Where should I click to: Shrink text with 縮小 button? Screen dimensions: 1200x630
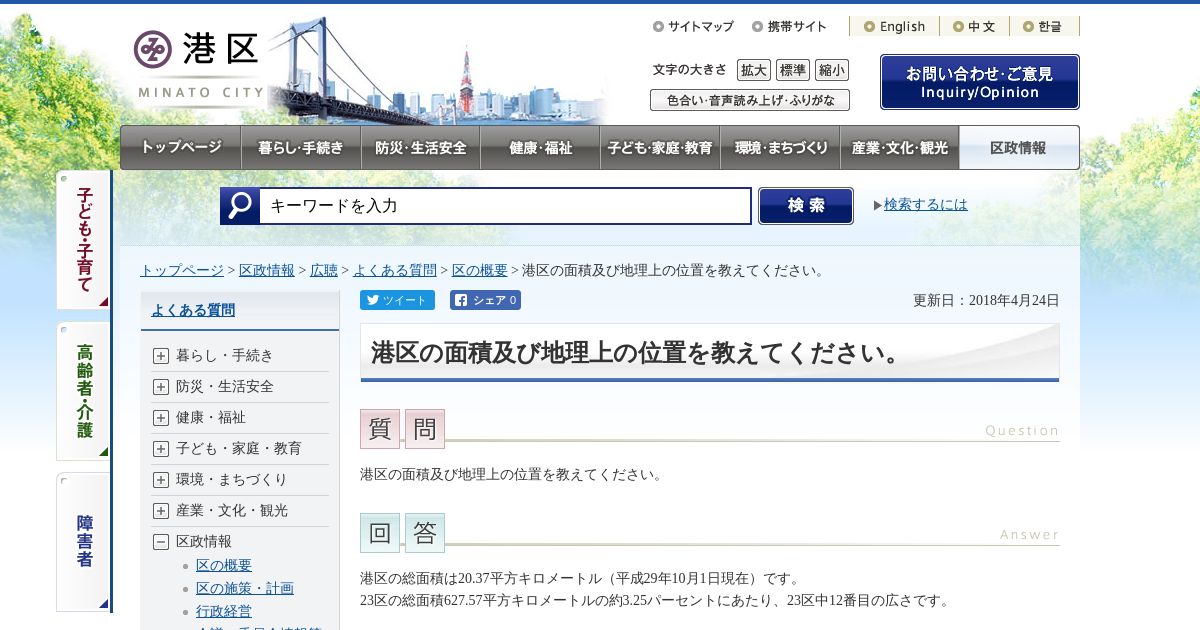click(831, 70)
